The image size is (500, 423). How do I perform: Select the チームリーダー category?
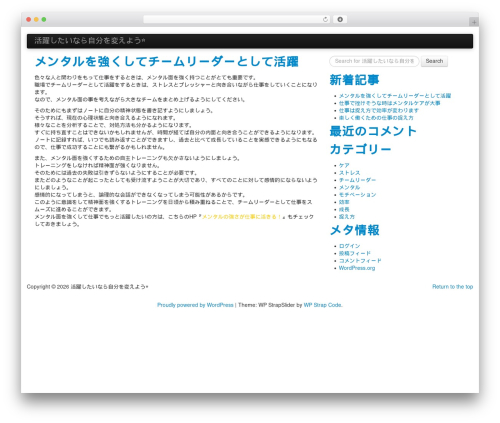pos(357,180)
